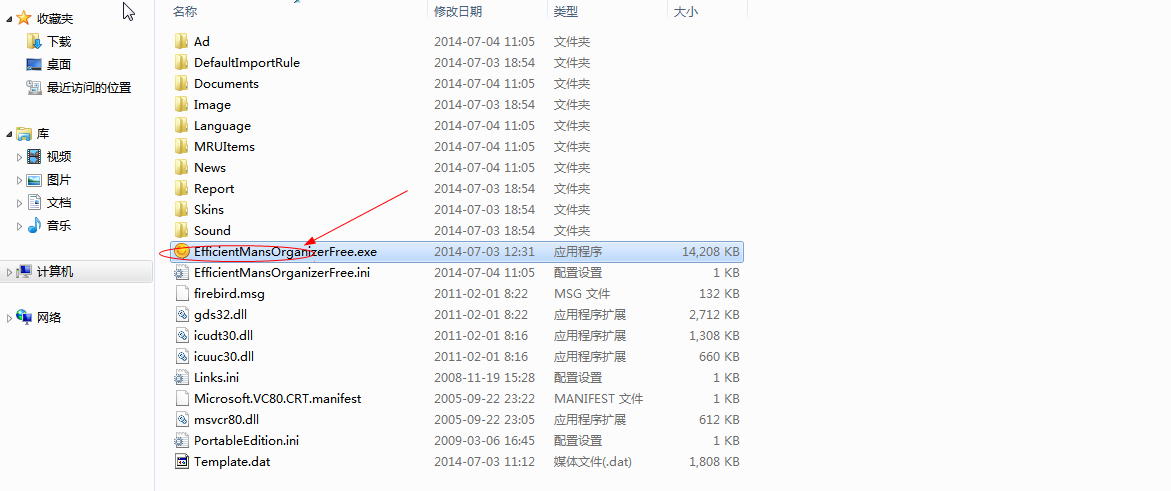
Task: Expand the Music (音乐) library arrow
Action: [x=19, y=226]
